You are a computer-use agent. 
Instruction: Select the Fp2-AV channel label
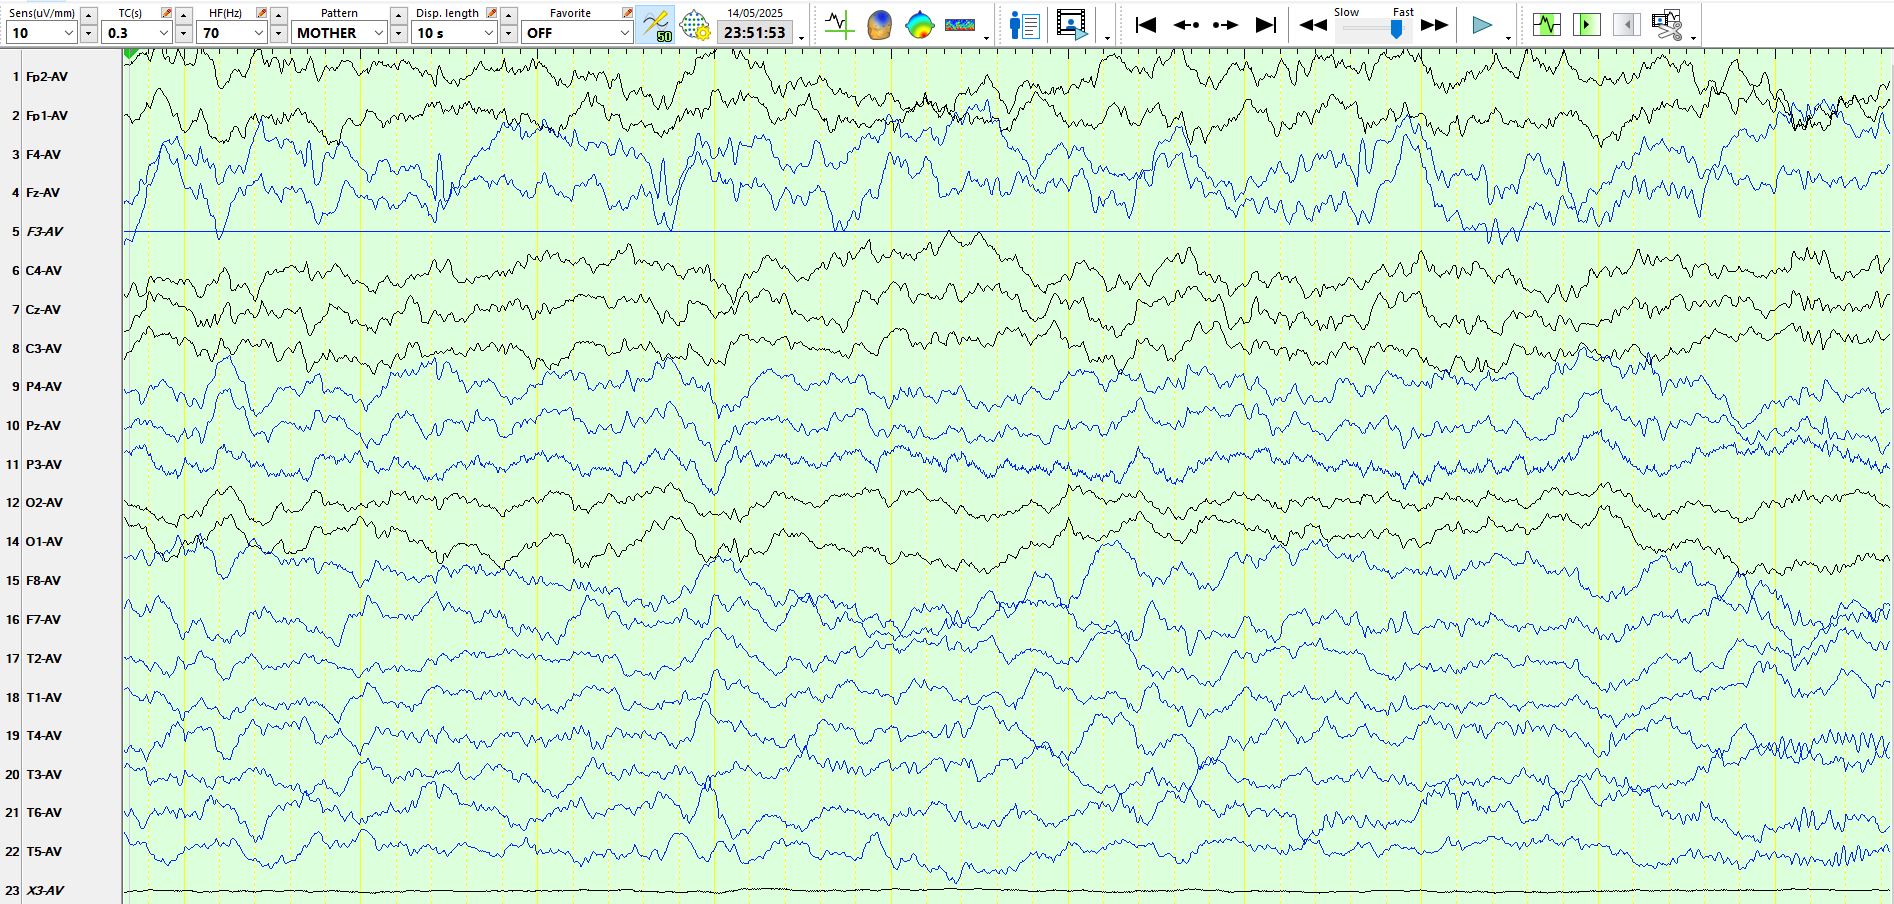tap(47, 77)
